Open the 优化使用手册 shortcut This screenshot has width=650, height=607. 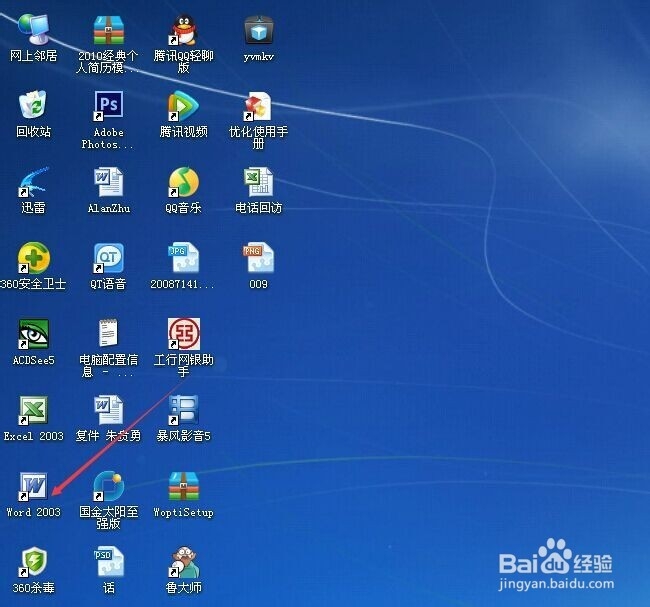[x=258, y=106]
